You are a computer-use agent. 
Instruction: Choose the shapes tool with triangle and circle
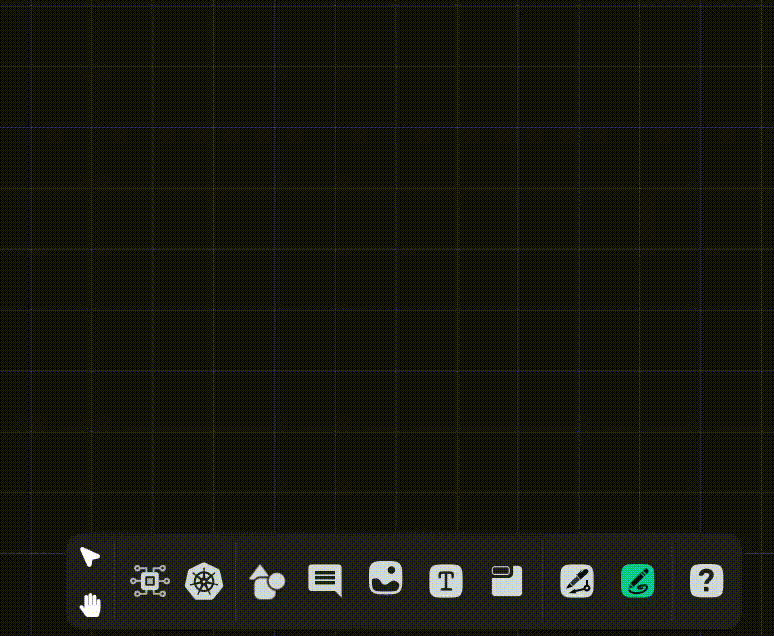coord(267,582)
